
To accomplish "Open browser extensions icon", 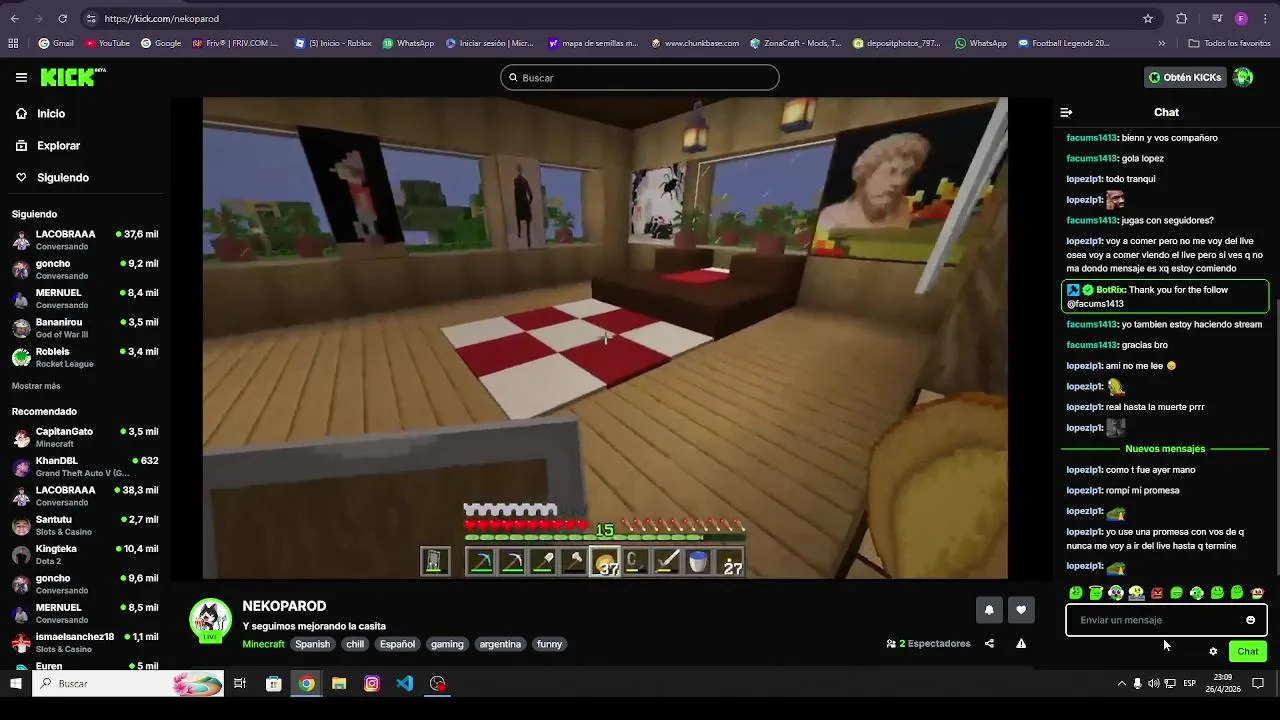I will tap(1181, 18).
